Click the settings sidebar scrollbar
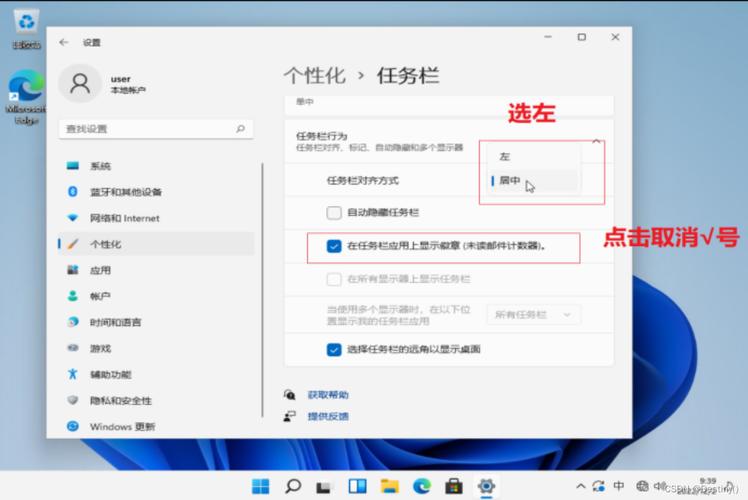 262,290
